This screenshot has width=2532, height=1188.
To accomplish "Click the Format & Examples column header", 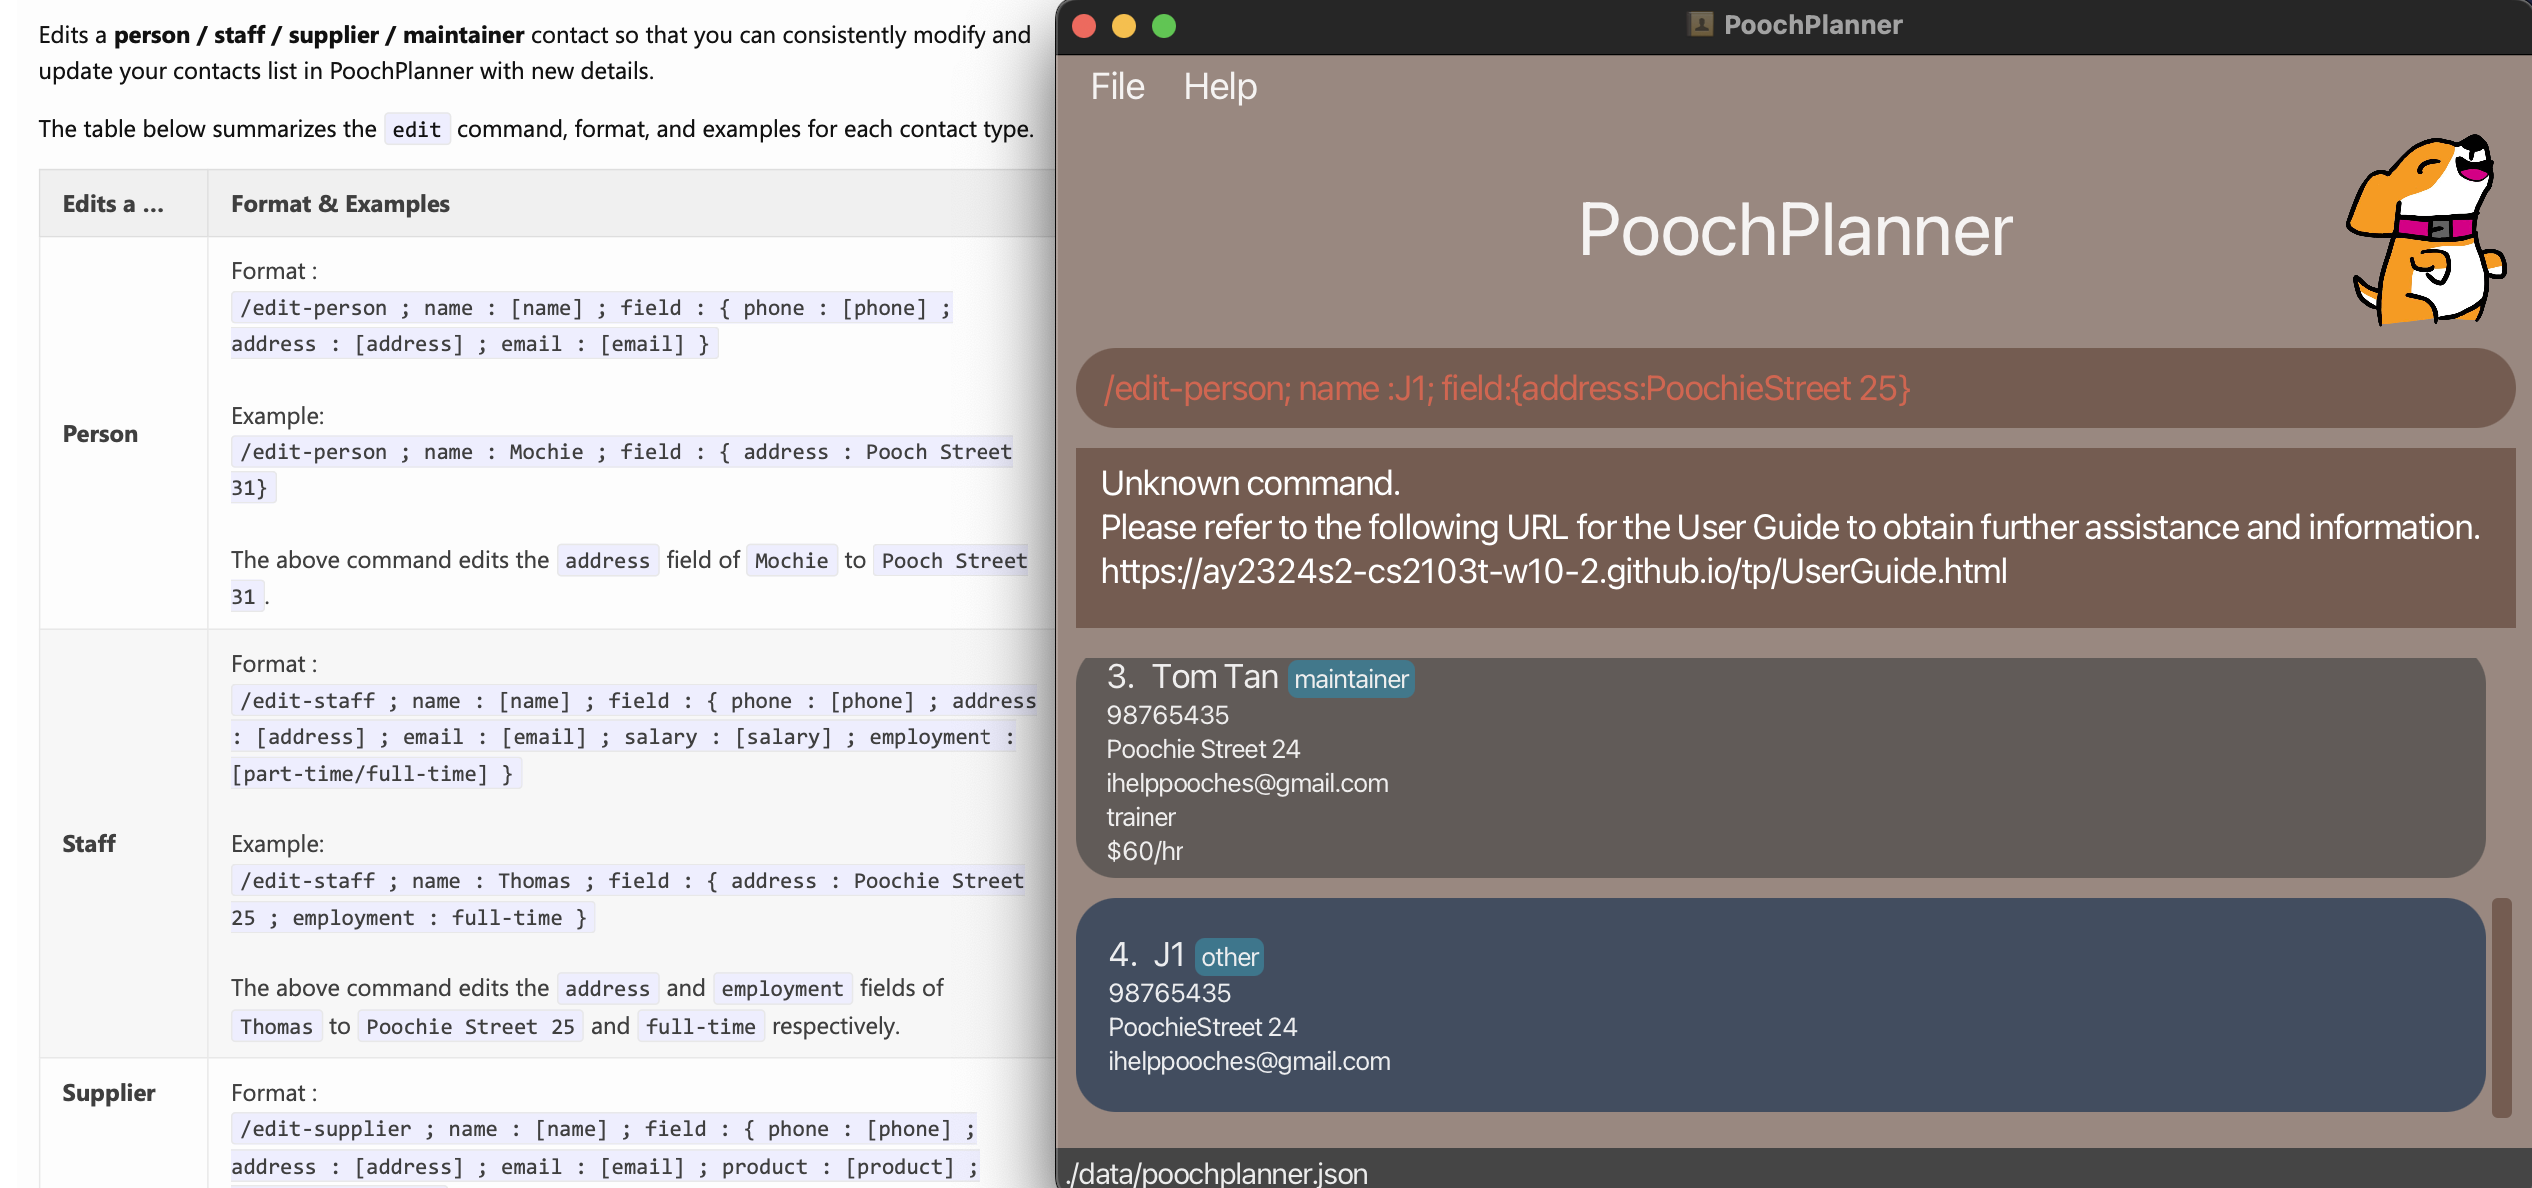I will (x=340, y=204).
